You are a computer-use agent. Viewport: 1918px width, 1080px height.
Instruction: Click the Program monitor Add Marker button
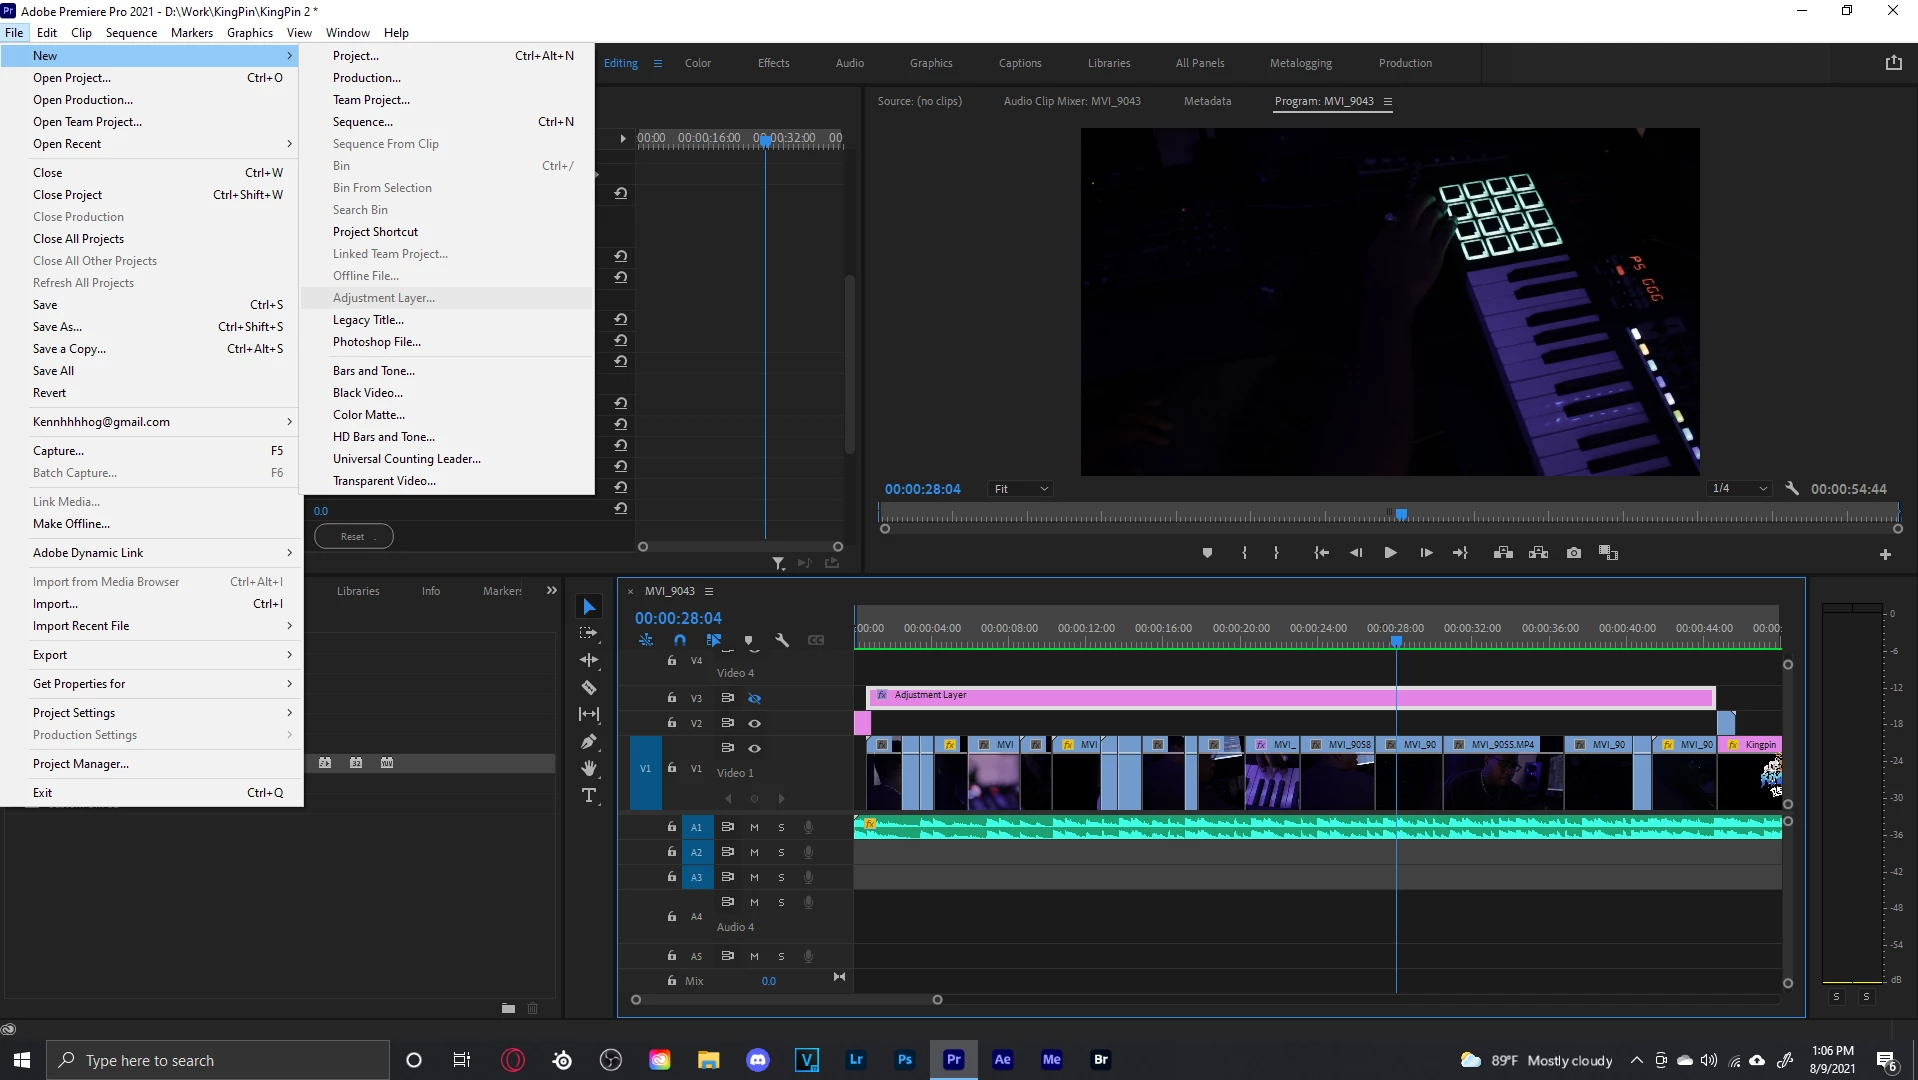point(1207,553)
